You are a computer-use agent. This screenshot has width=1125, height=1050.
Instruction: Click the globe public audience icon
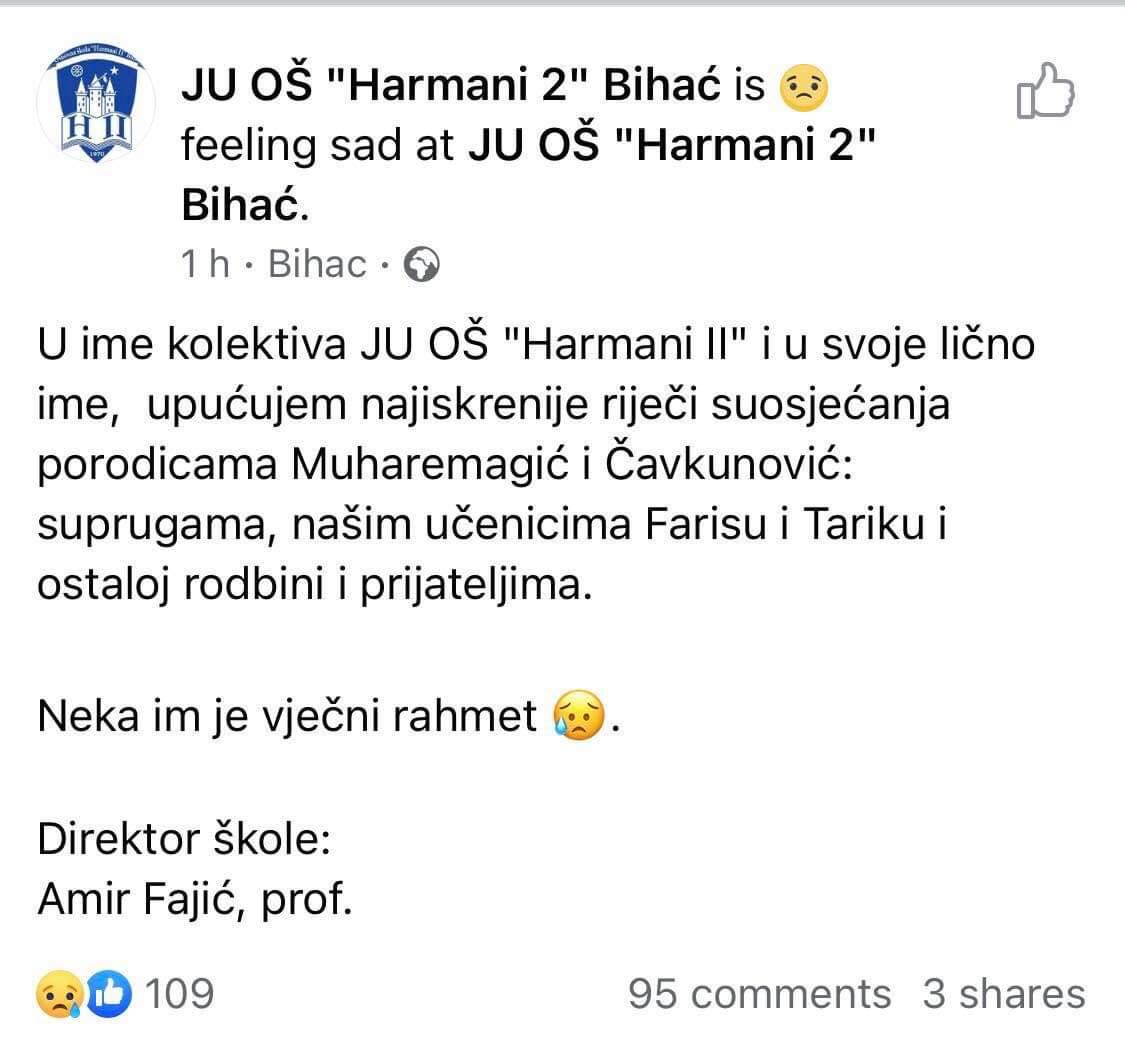click(x=422, y=264)
